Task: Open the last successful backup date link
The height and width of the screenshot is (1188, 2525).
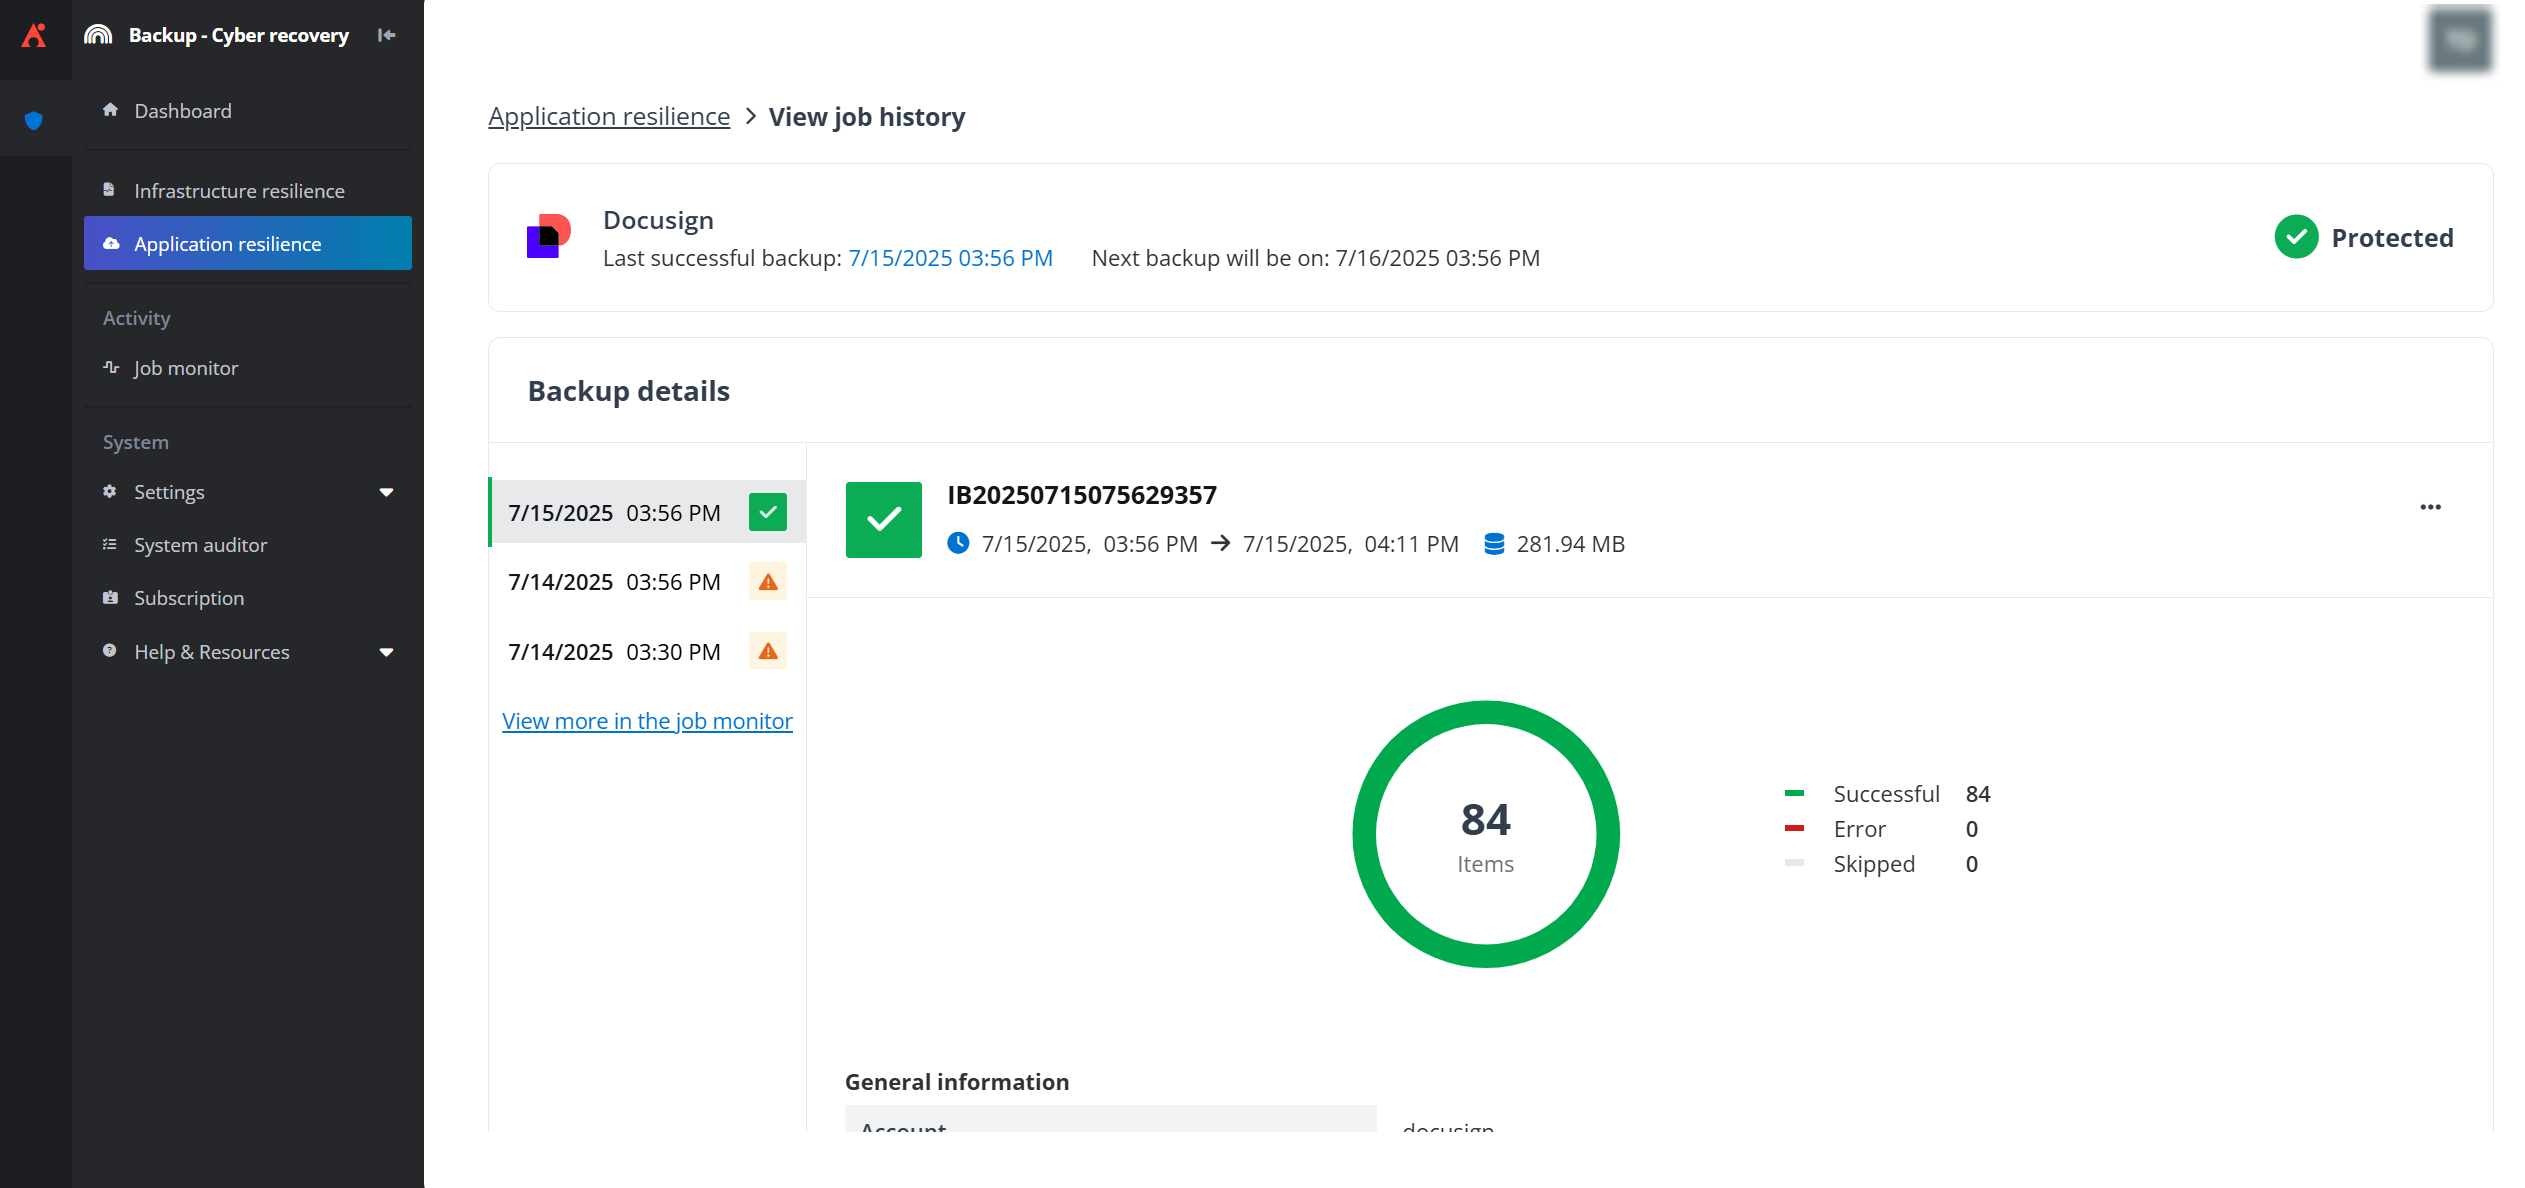Action: pos(950,257)
